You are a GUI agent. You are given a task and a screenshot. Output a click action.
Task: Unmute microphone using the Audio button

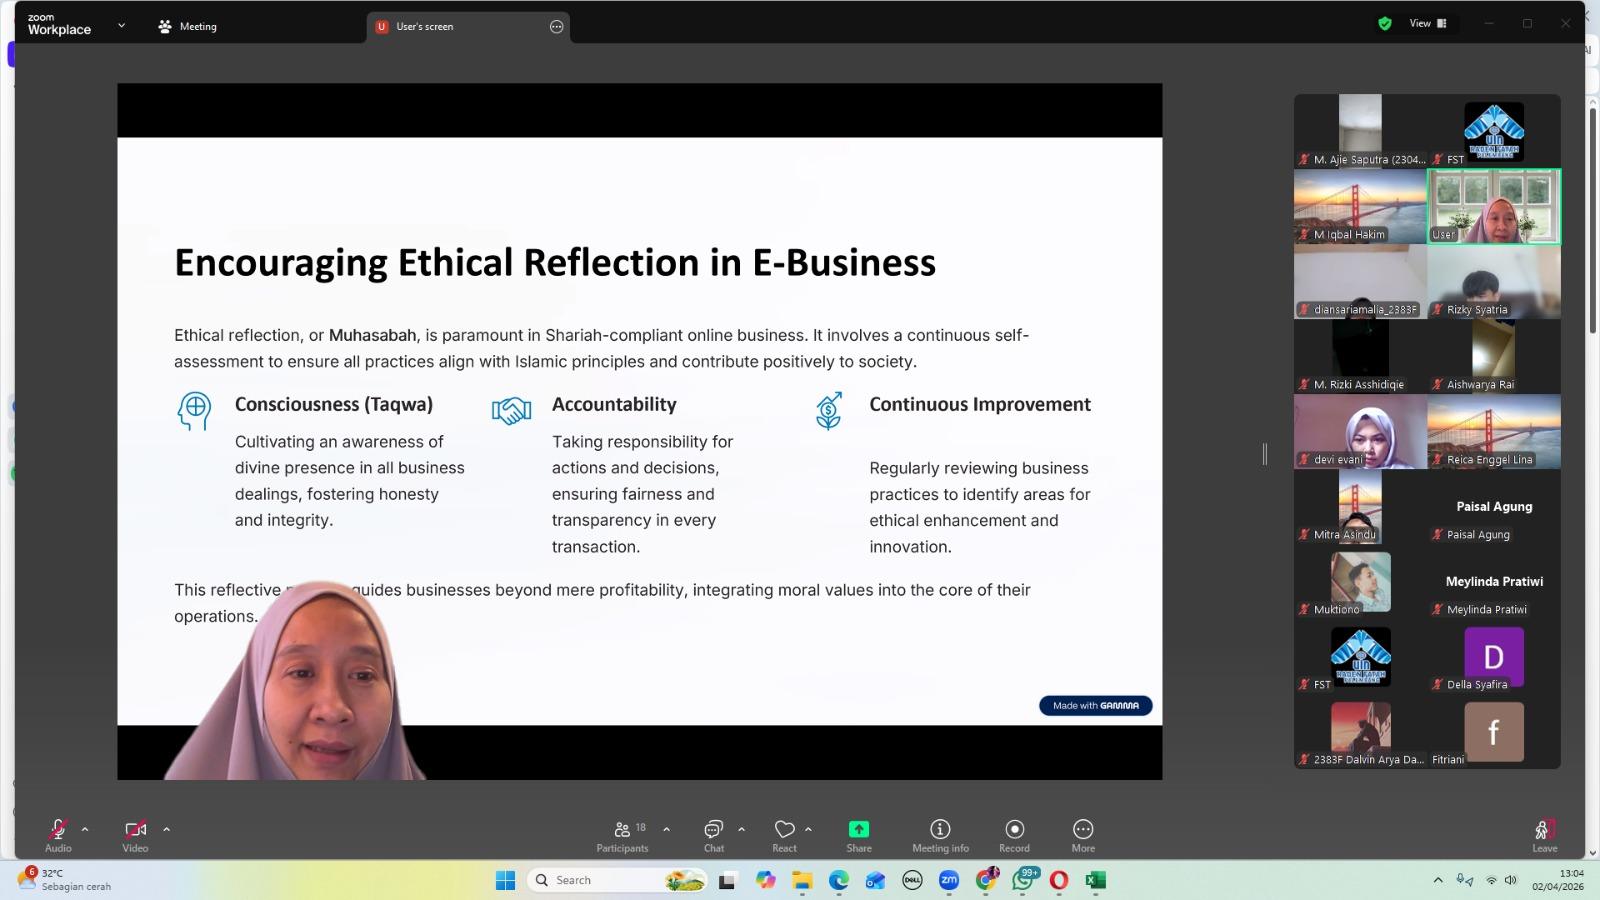coord(58,835)
